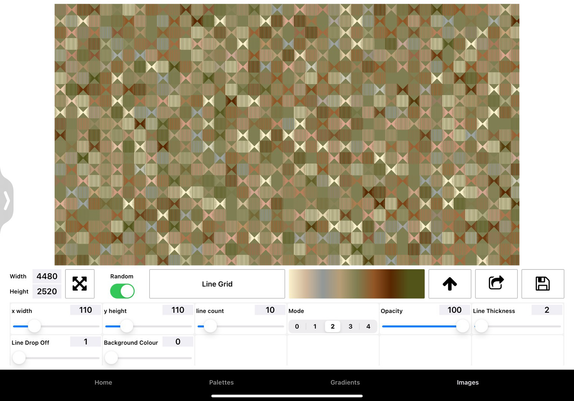This screenshot has width=574, height=401.
Task: Select Mode 2
Action: click(x=332, y=326)
